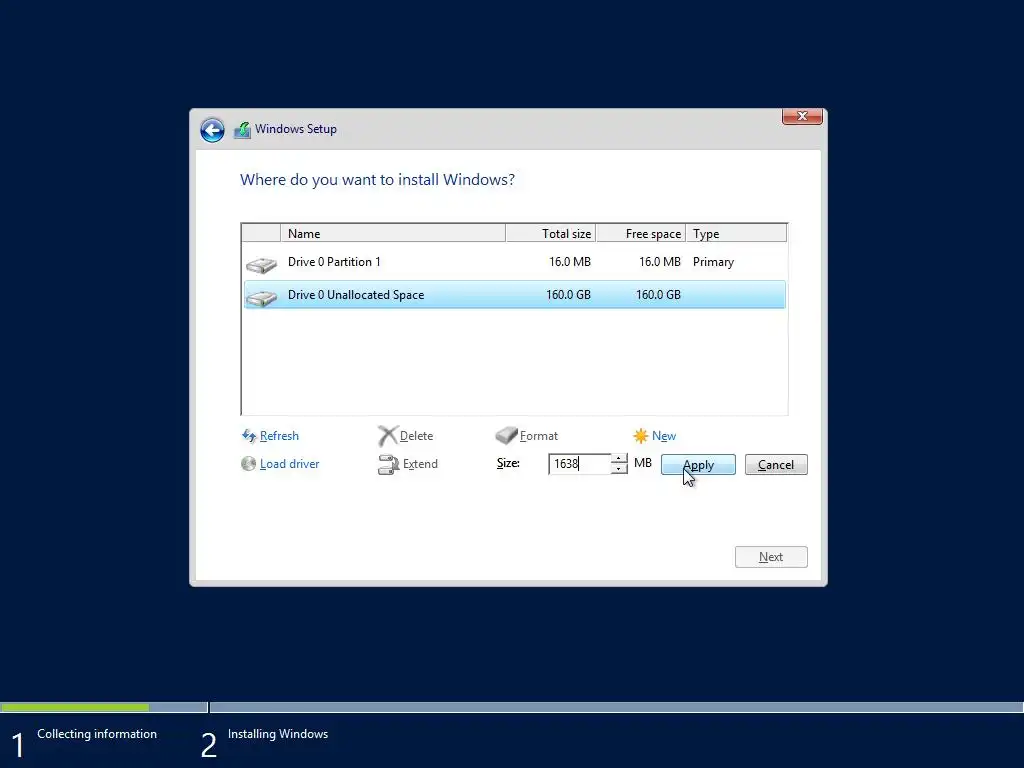Open the Load driver link

click(289, 464)
